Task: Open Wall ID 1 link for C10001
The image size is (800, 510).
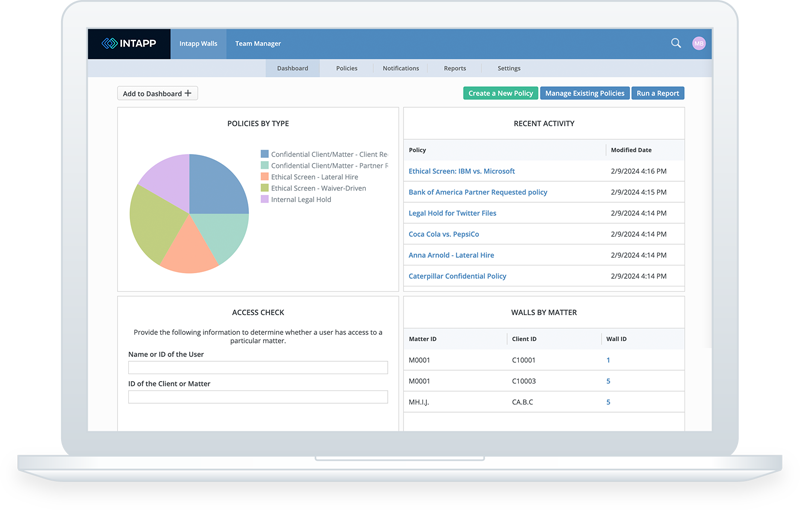Action: (608, 360)
